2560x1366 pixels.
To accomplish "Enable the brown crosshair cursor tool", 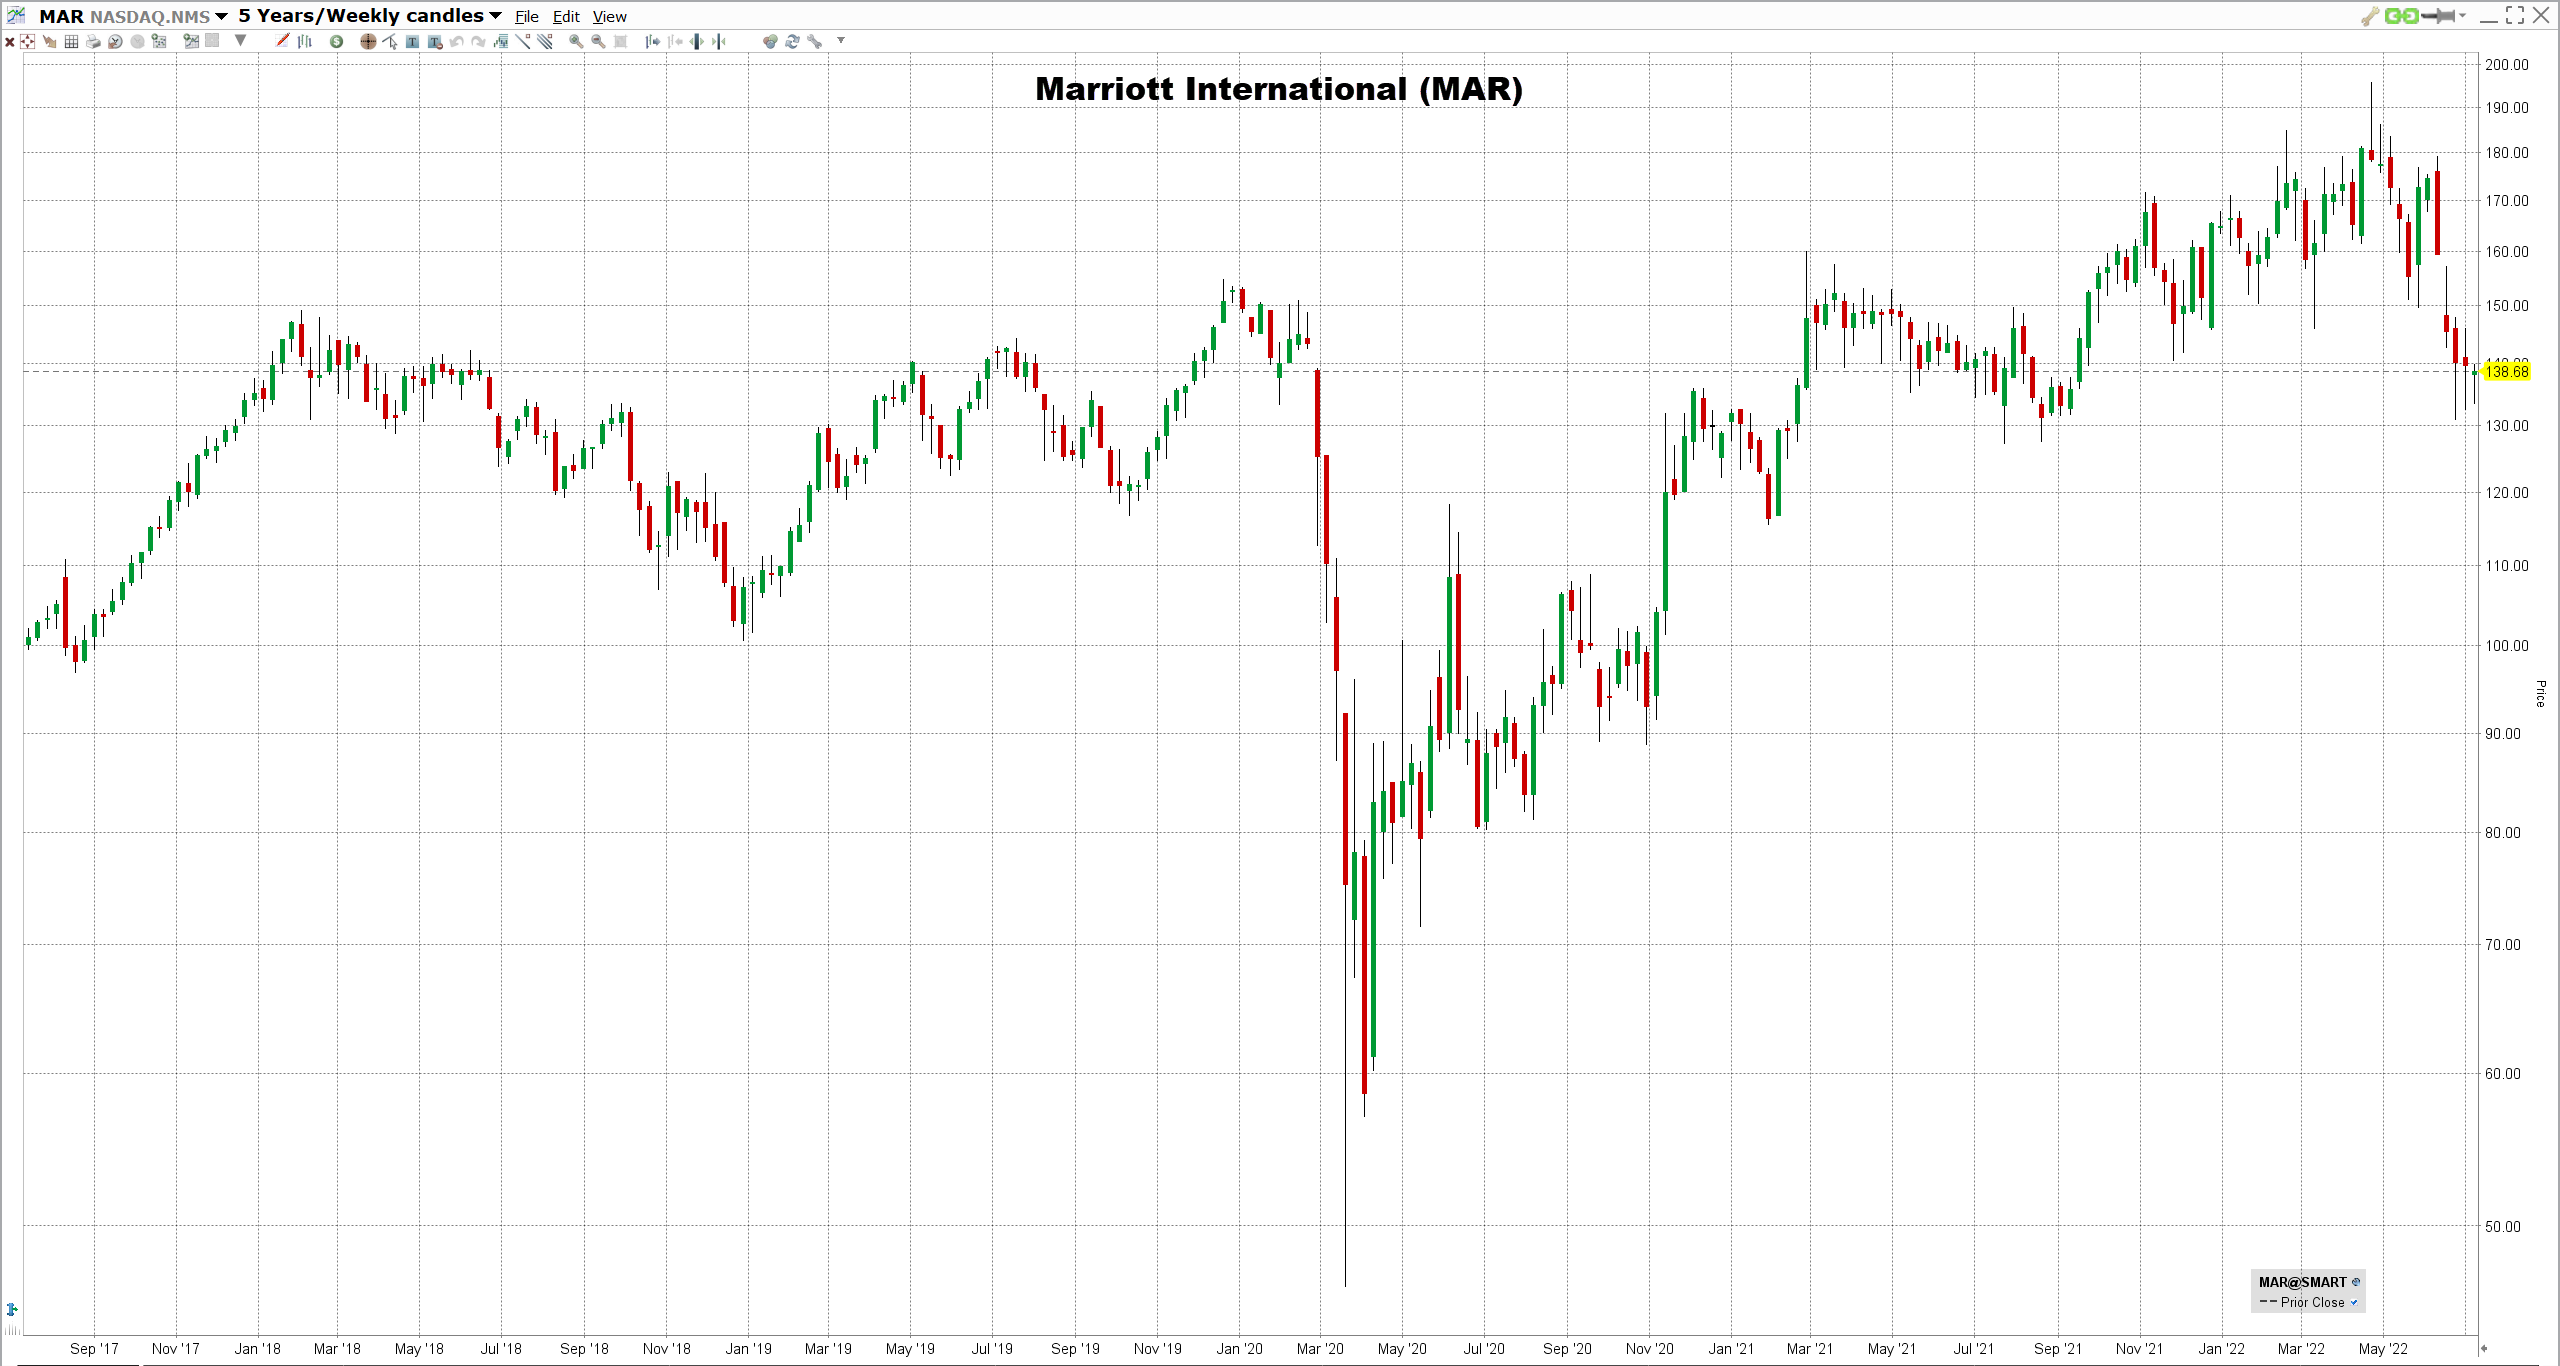I will (368, 41).
